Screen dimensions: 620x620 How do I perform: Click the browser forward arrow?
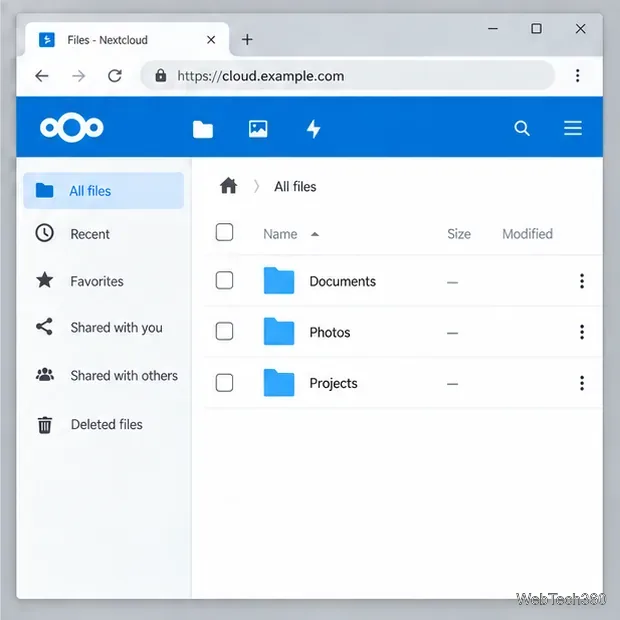(x=79, y=76)
